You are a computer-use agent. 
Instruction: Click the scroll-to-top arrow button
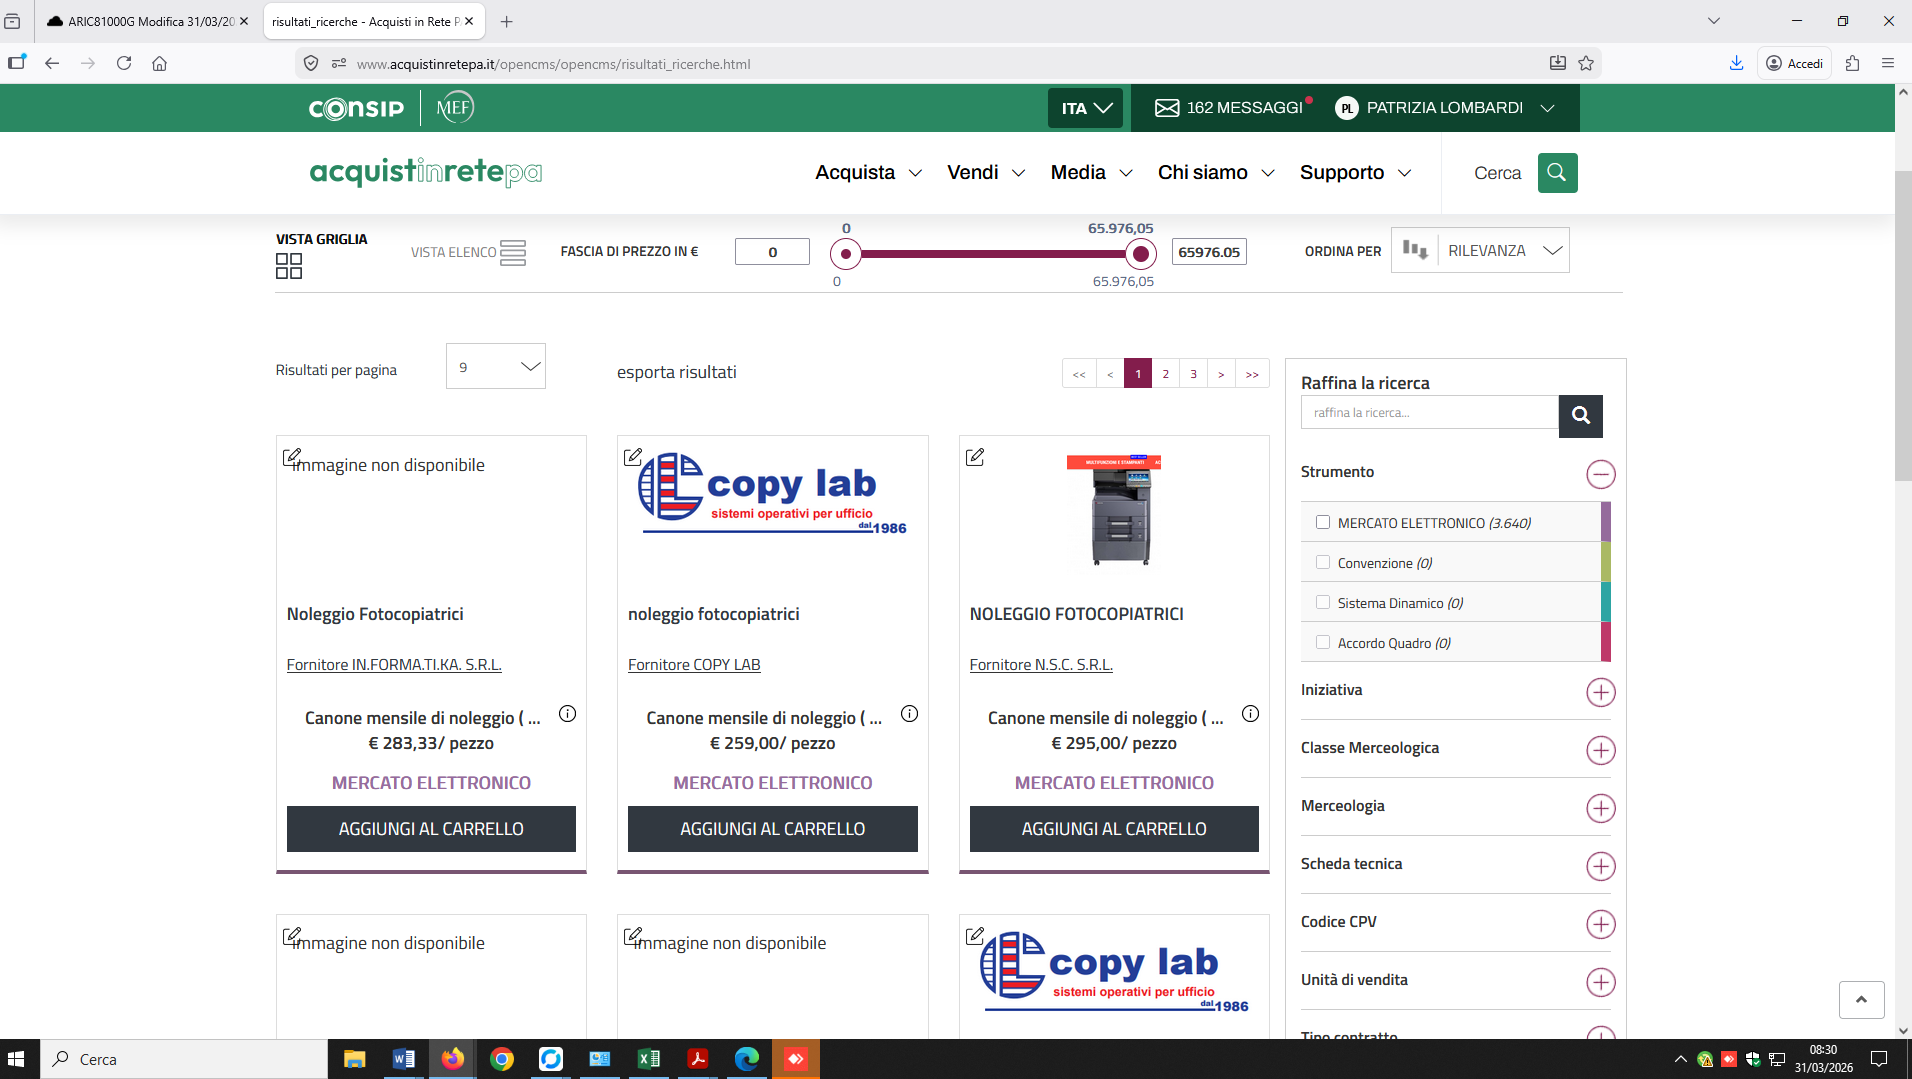click(1861, 1000)
